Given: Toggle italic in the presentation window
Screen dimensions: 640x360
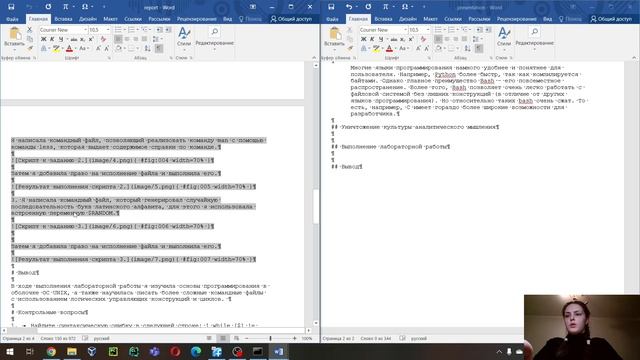Looking at the screenshot, I should 372,39.
